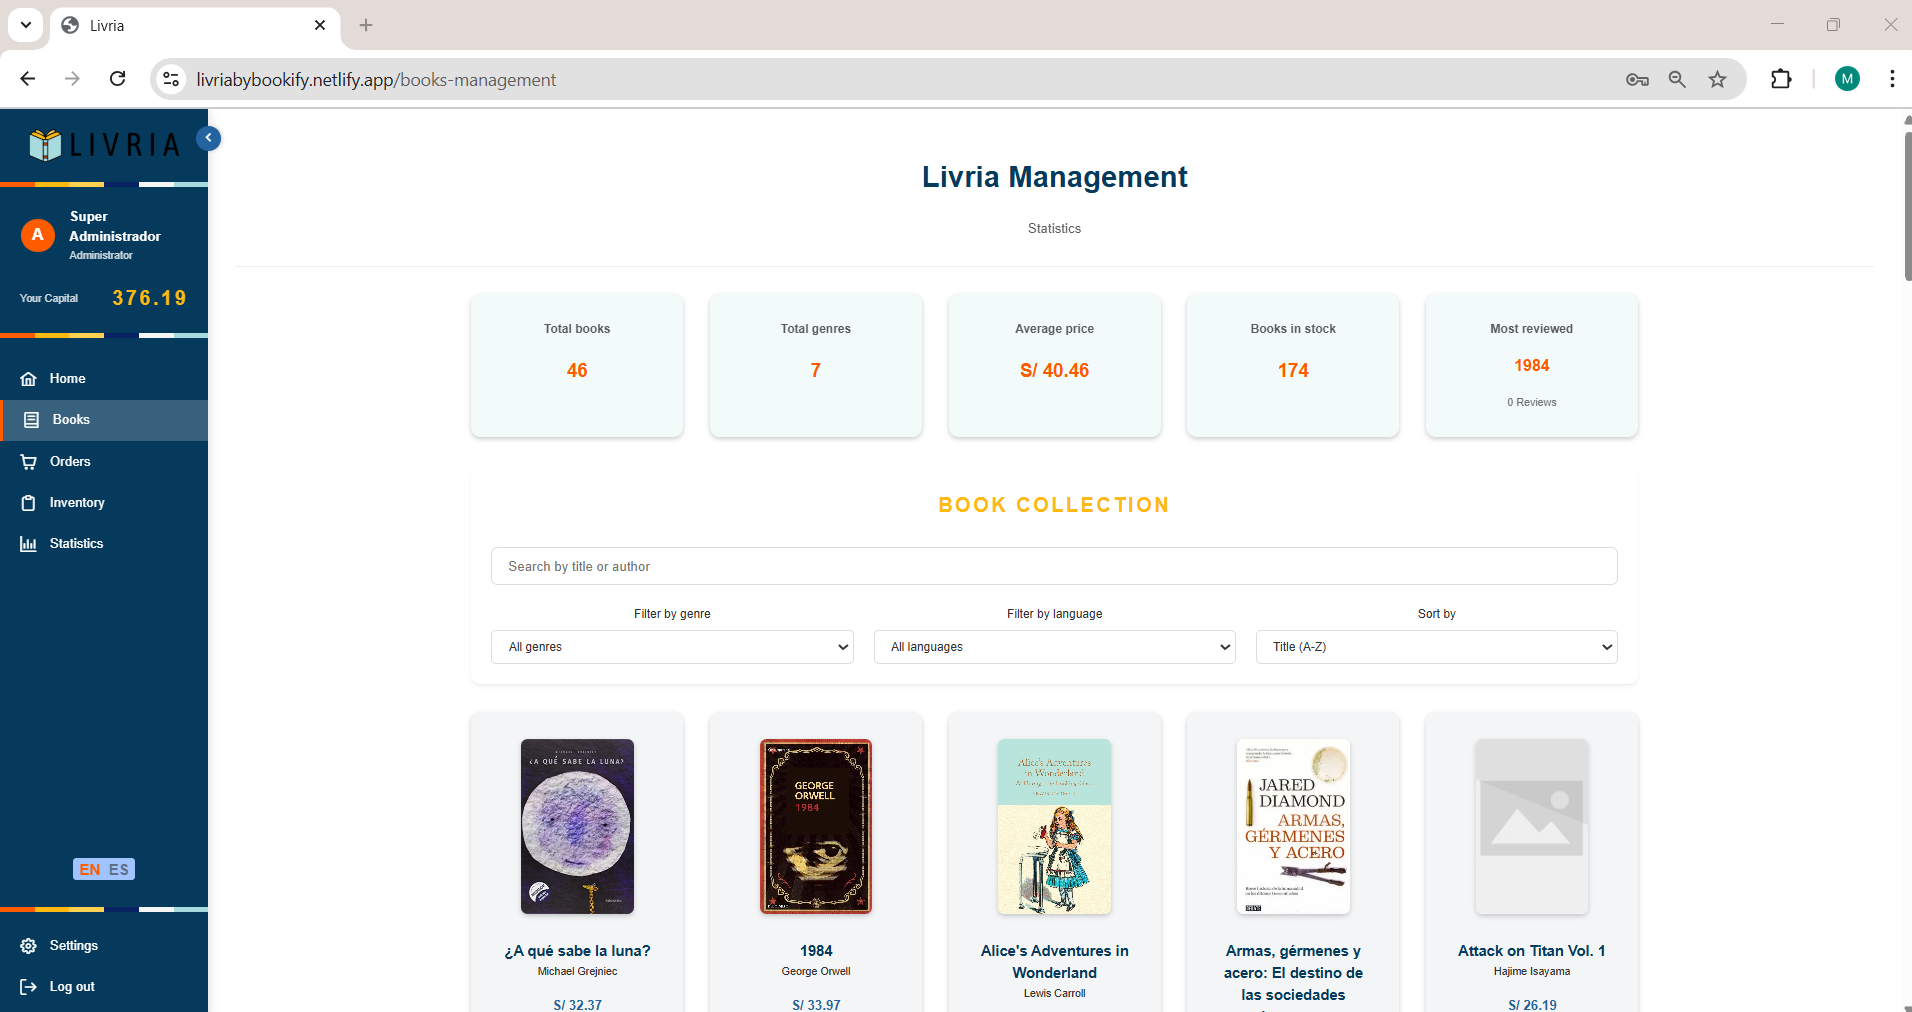The image size is (1912, 1012).
Task: Click the browser Forward arrow
Action: click(72, 79)
